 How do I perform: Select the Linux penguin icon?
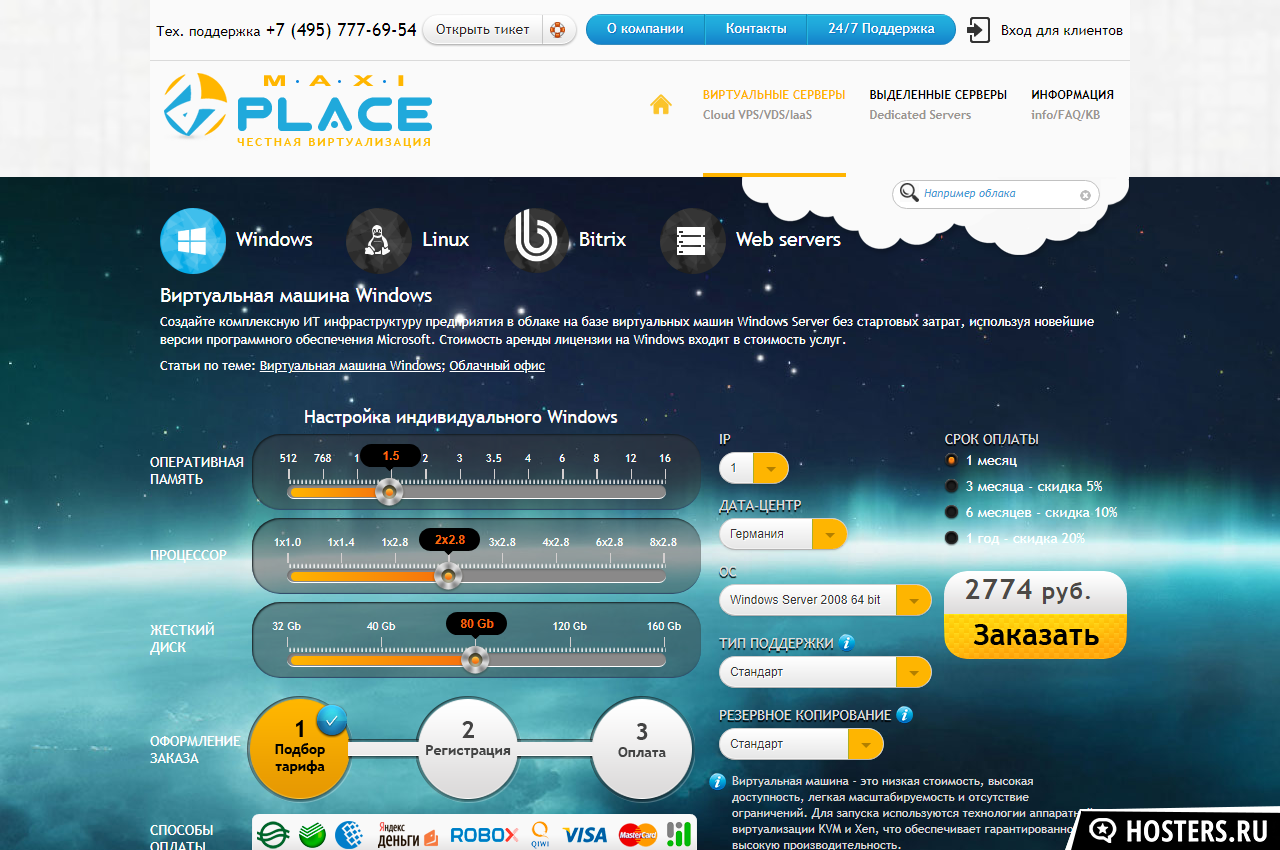pyautogui.click(x=378, y=241)
